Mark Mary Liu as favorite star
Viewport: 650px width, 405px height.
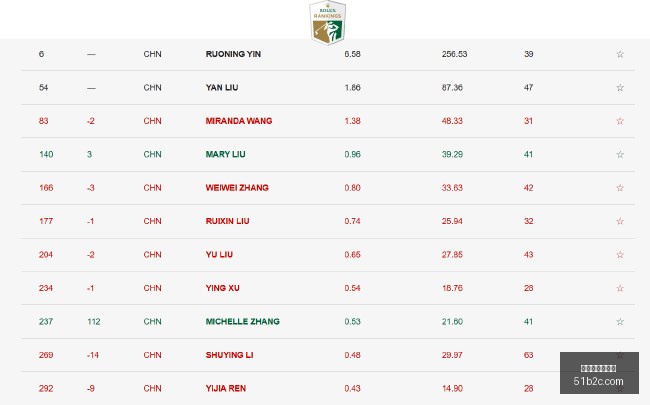point(620,154)
